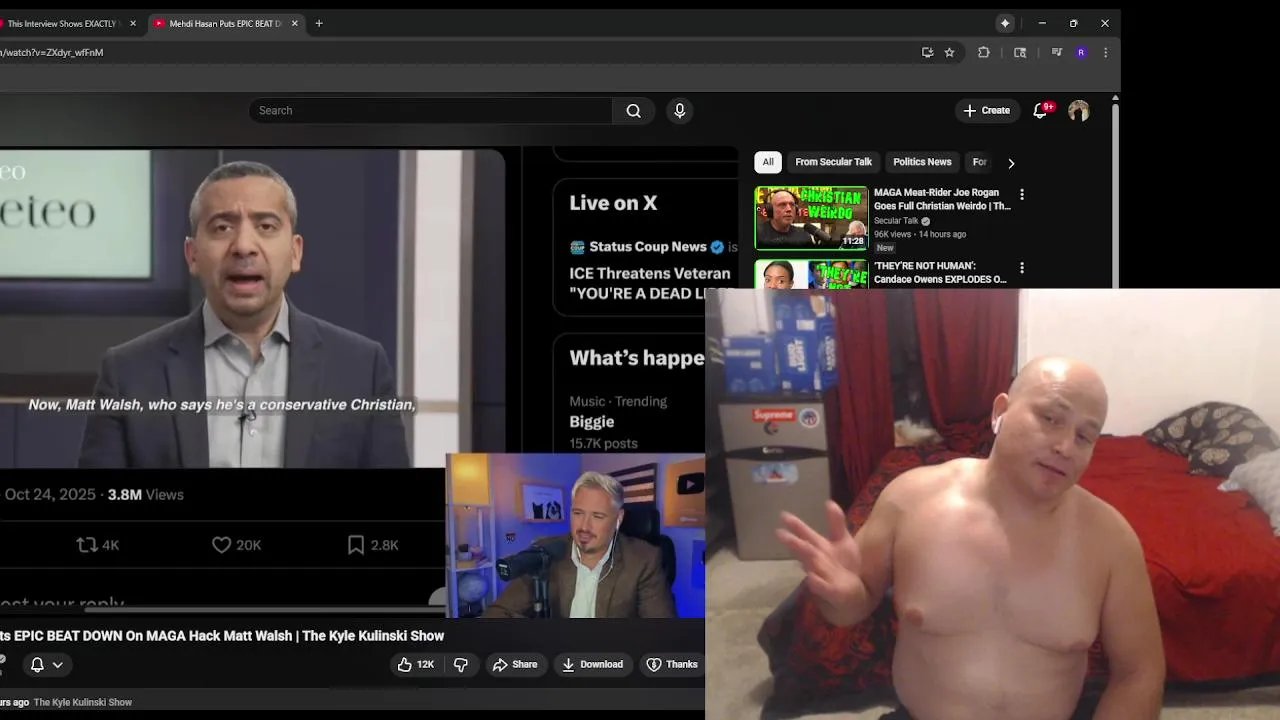This screenshot has height=720, width=1280.
Task: Open the Chrome profile R icon
Action: [1081, 53]
